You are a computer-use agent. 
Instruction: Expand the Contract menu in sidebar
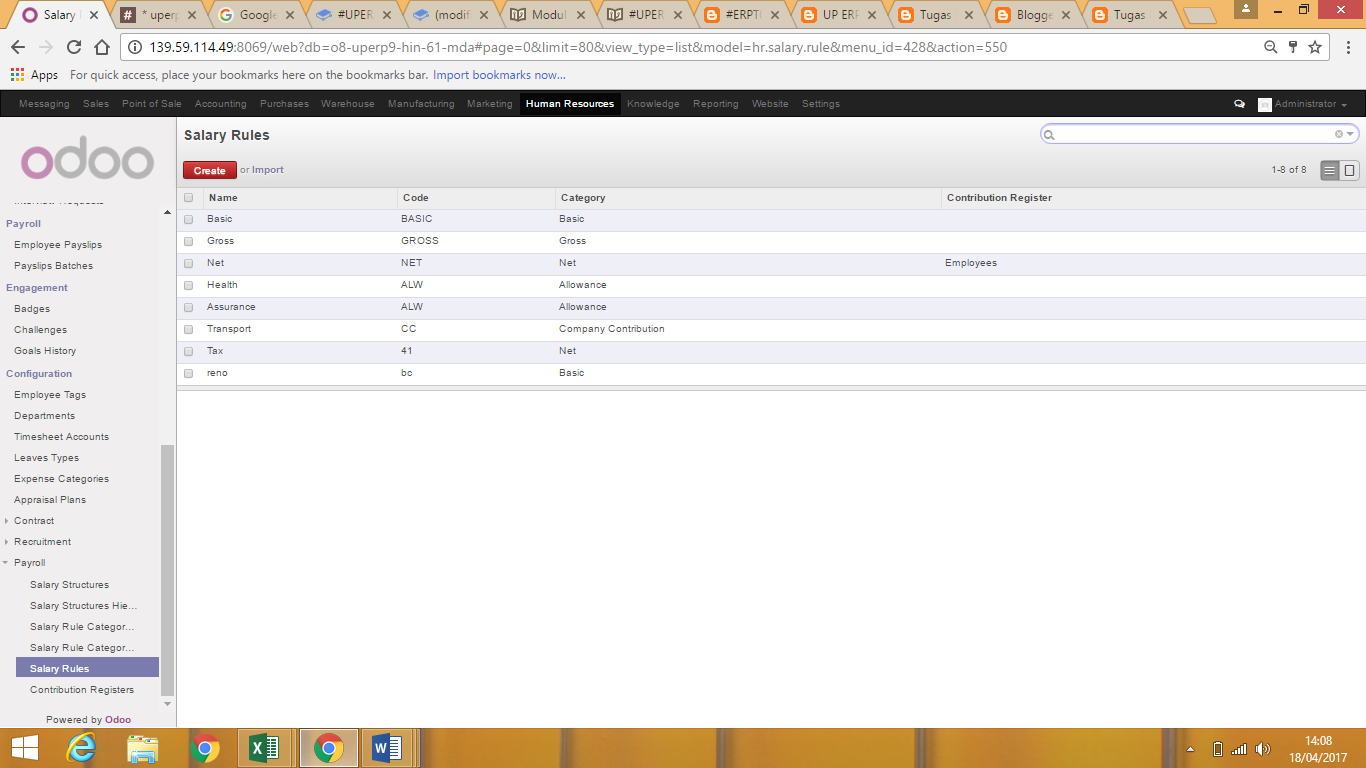click(x=34, y=521)
